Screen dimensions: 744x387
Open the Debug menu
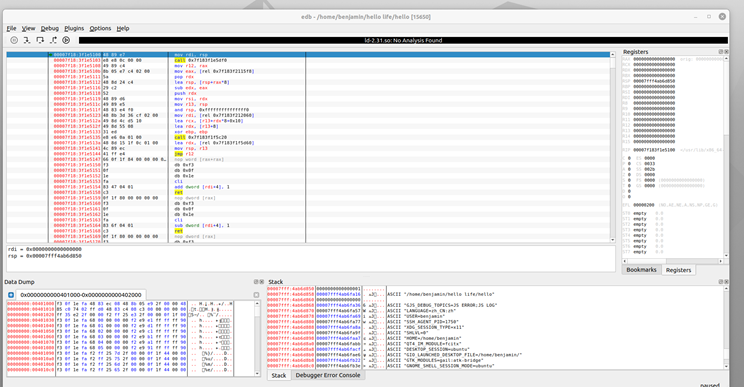pyautogui.click(x=50, y=28)
